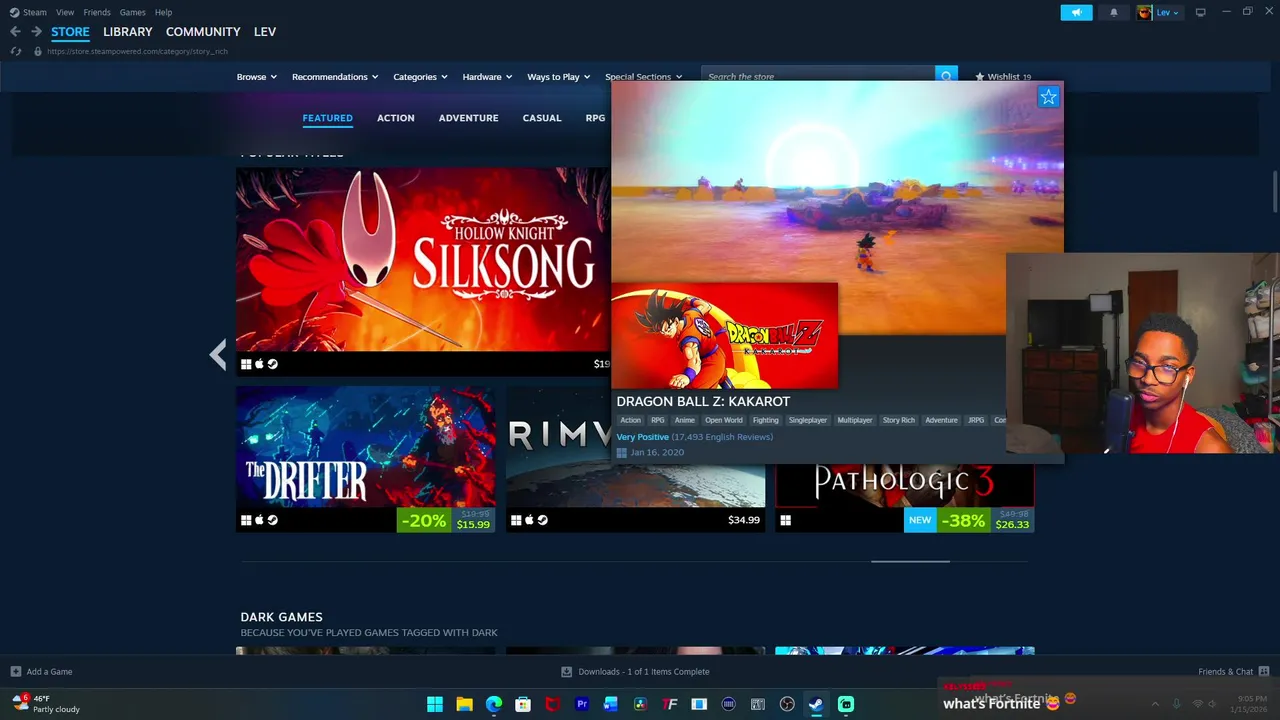Add Dragon Ball Z to wishlist star

tap(1048, 97)
